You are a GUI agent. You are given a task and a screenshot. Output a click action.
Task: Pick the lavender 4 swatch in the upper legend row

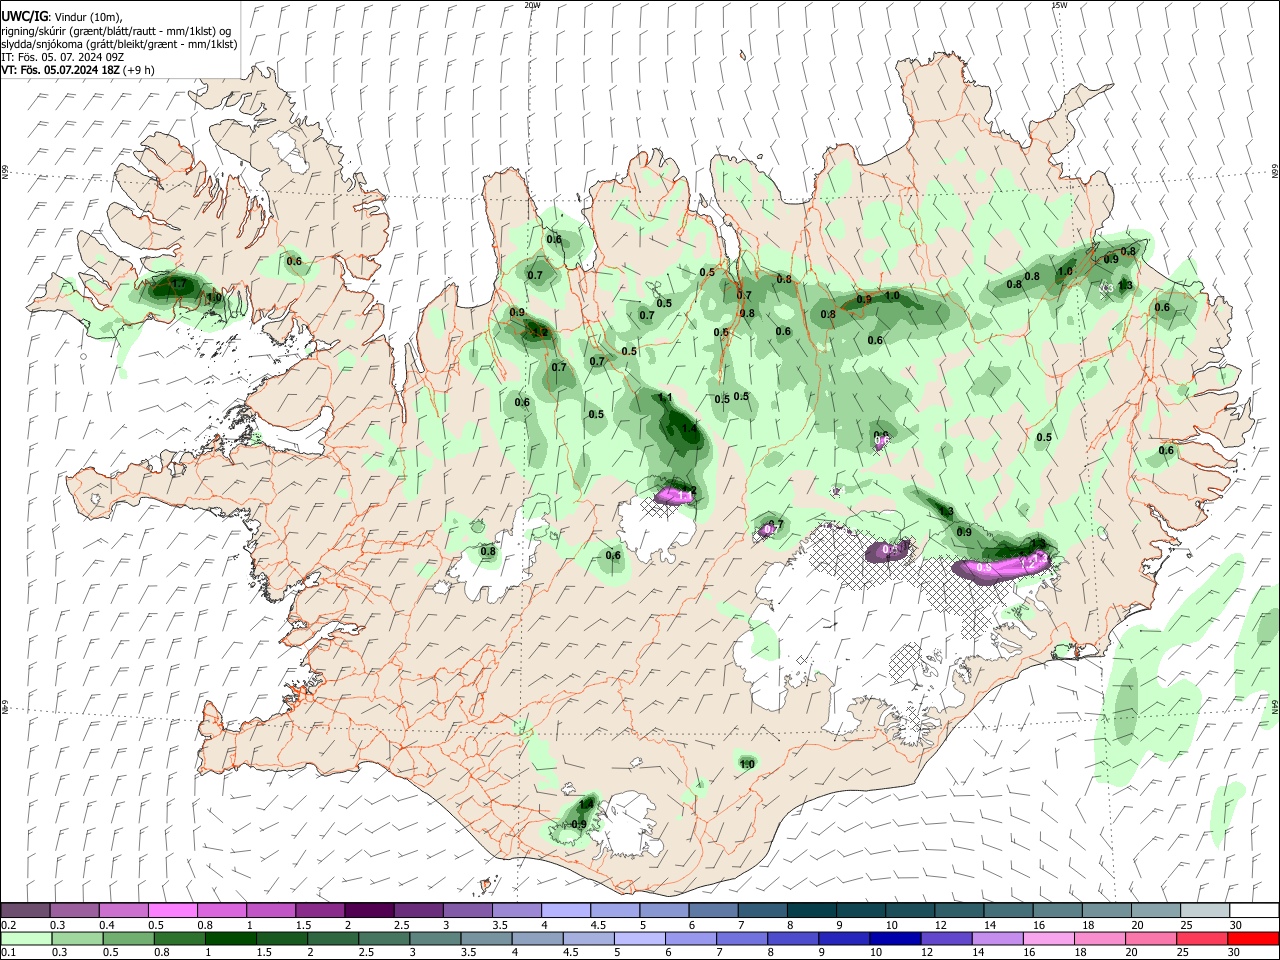[x=564, y=911]
